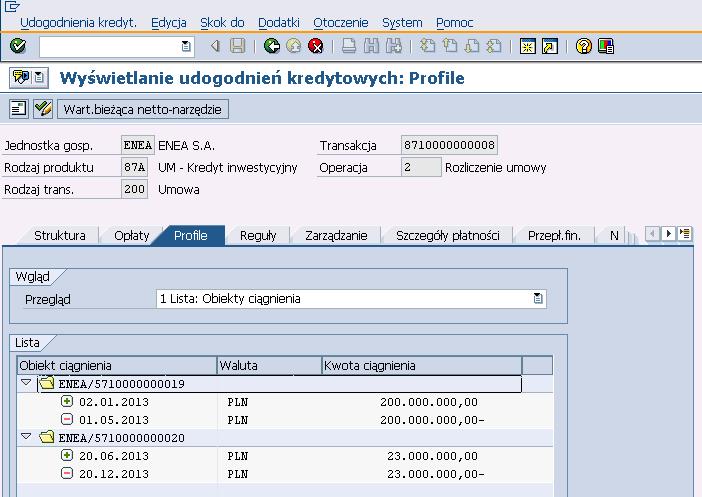Click the Print icon
Image resolution: width=702 pixels, height=497 pixels.
click(349, 46)
